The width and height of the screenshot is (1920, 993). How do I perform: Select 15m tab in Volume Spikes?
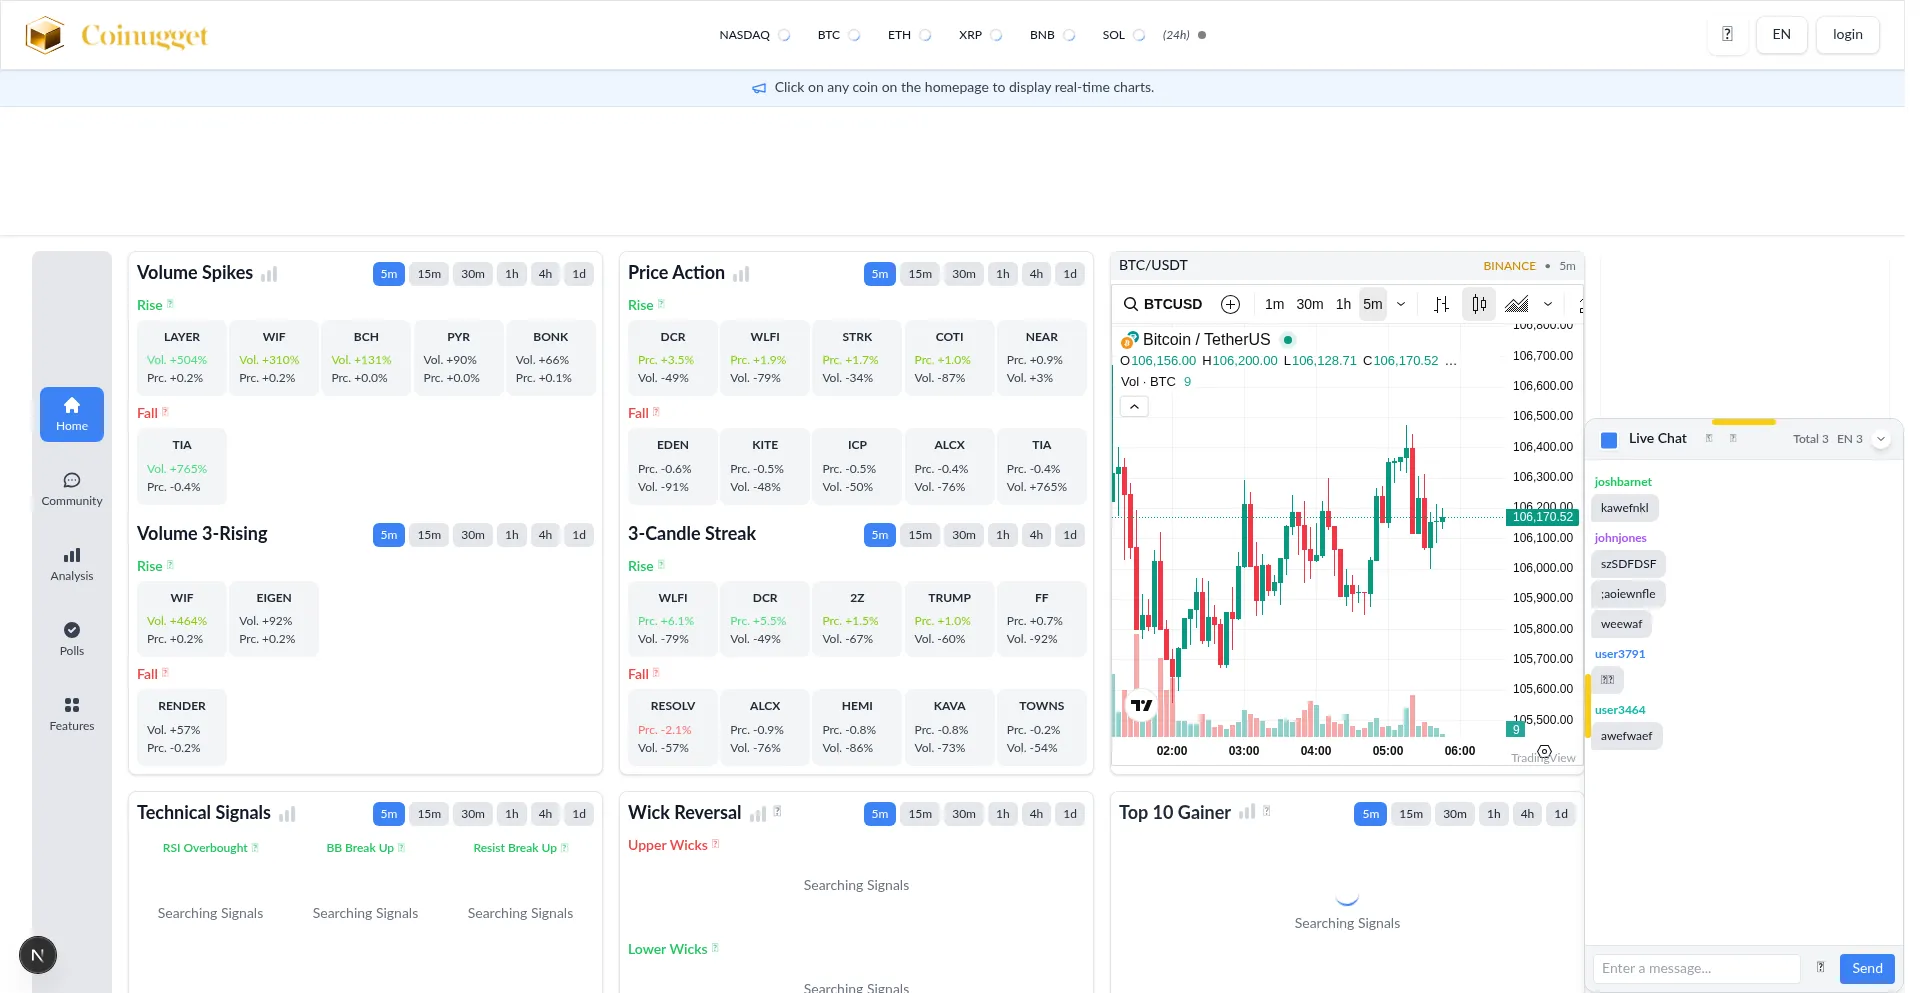[x=429, y=274]
